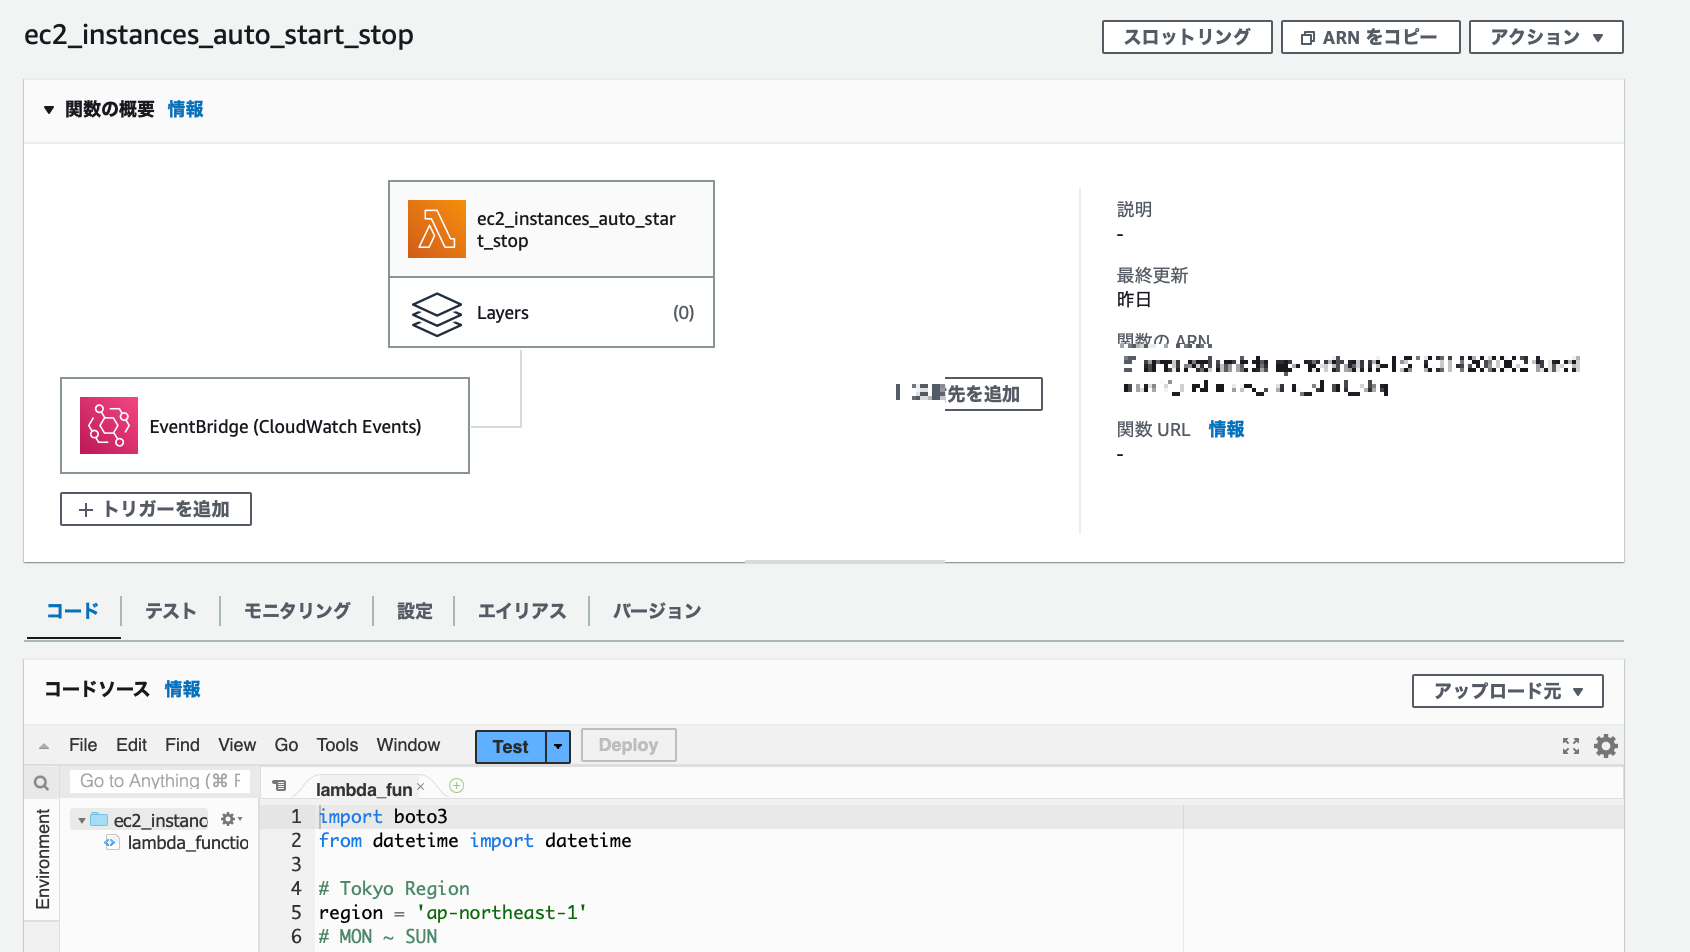Click the スロットリング button
Screen dimensions: 1690x952
1187,37
